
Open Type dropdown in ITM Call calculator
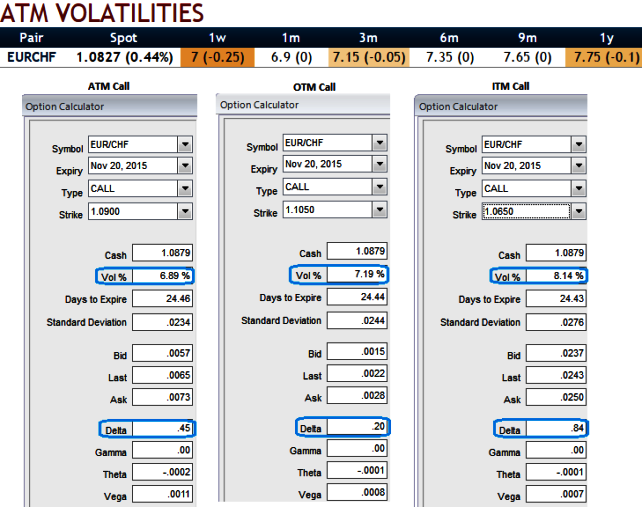[579, 188]
